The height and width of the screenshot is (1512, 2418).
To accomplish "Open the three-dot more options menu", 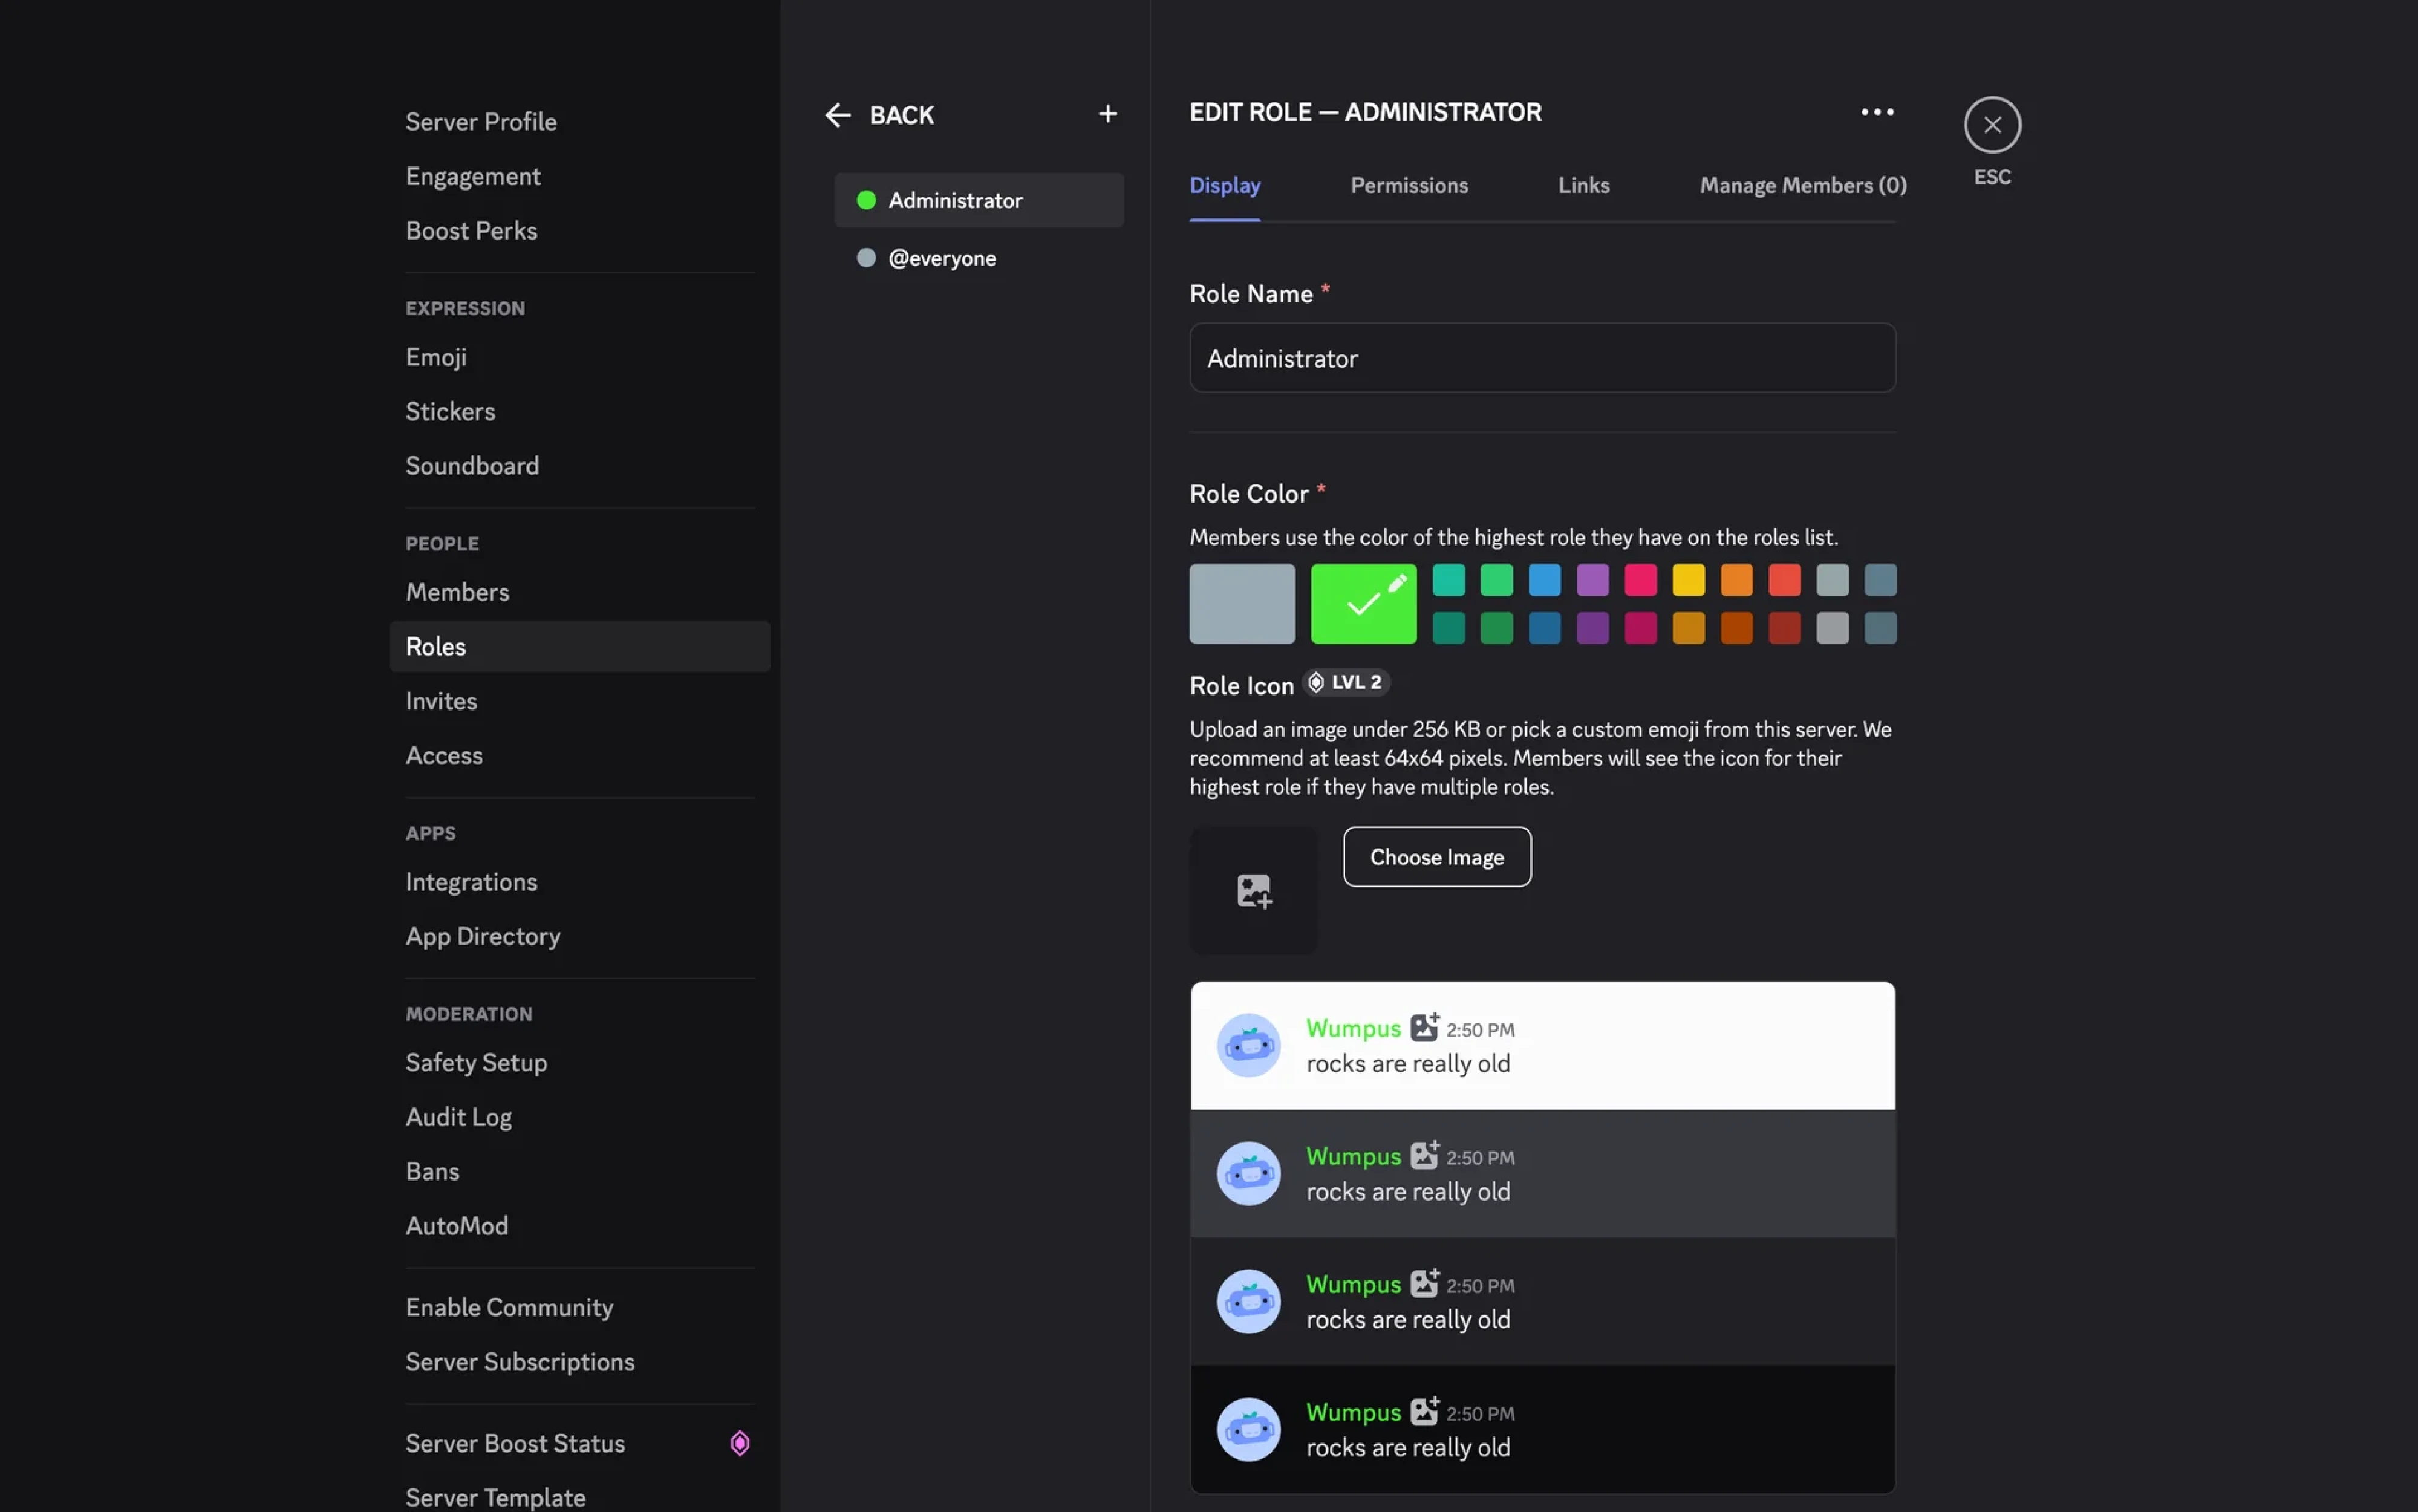I will tap(1877, 112).
